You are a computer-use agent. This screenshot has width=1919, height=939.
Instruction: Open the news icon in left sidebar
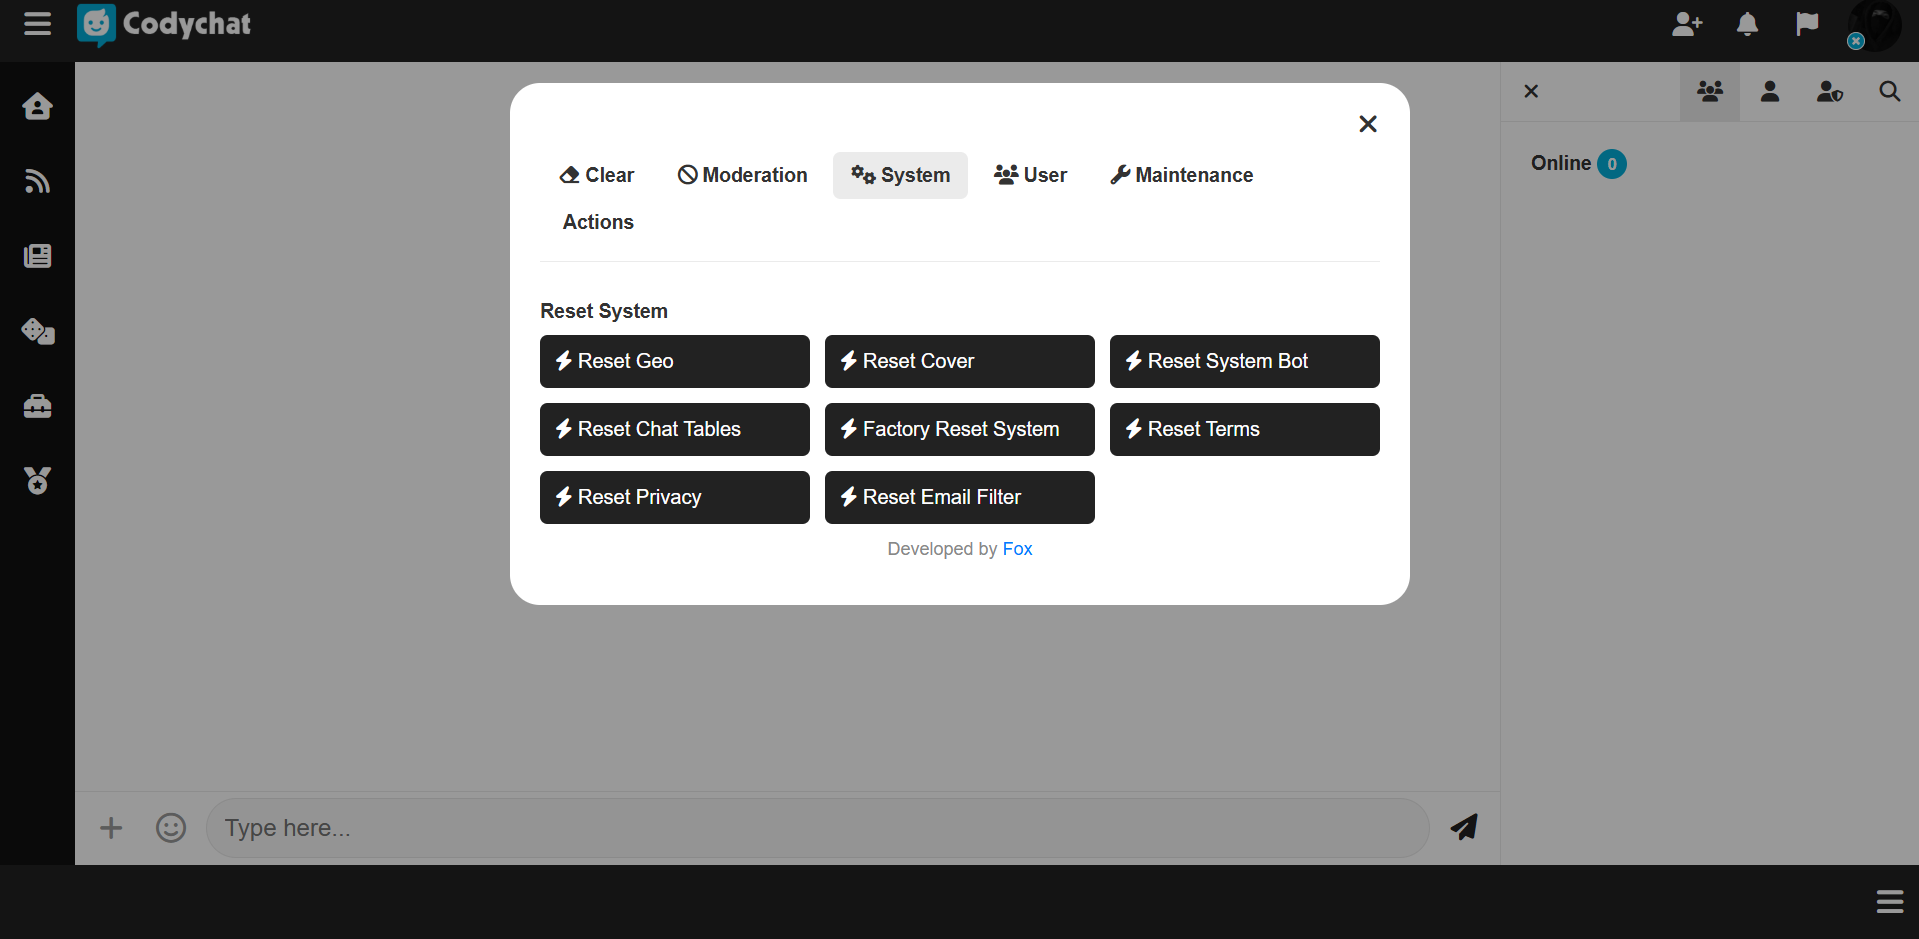pyautogui.click(x=37, y=256)
